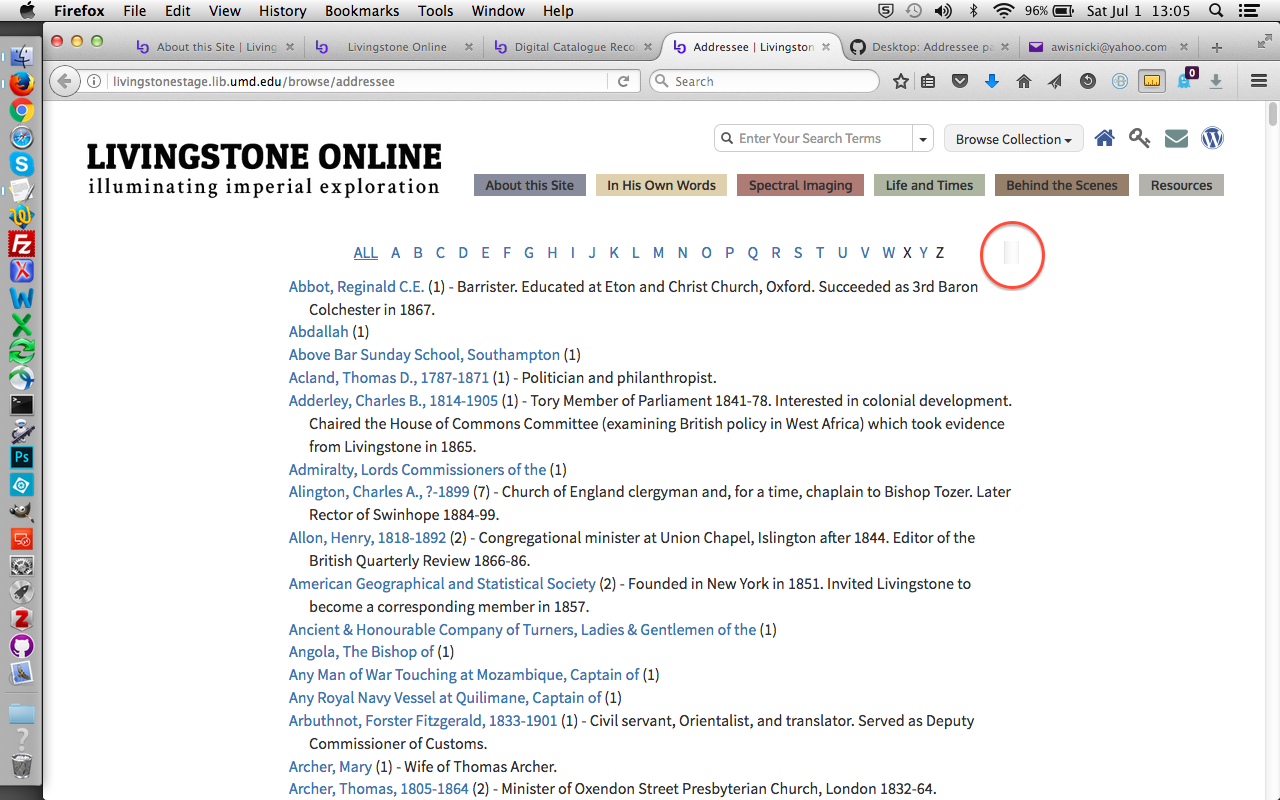The image size is (1280, 800).
Task: Click the In His Own Words button
Action: 661,185
